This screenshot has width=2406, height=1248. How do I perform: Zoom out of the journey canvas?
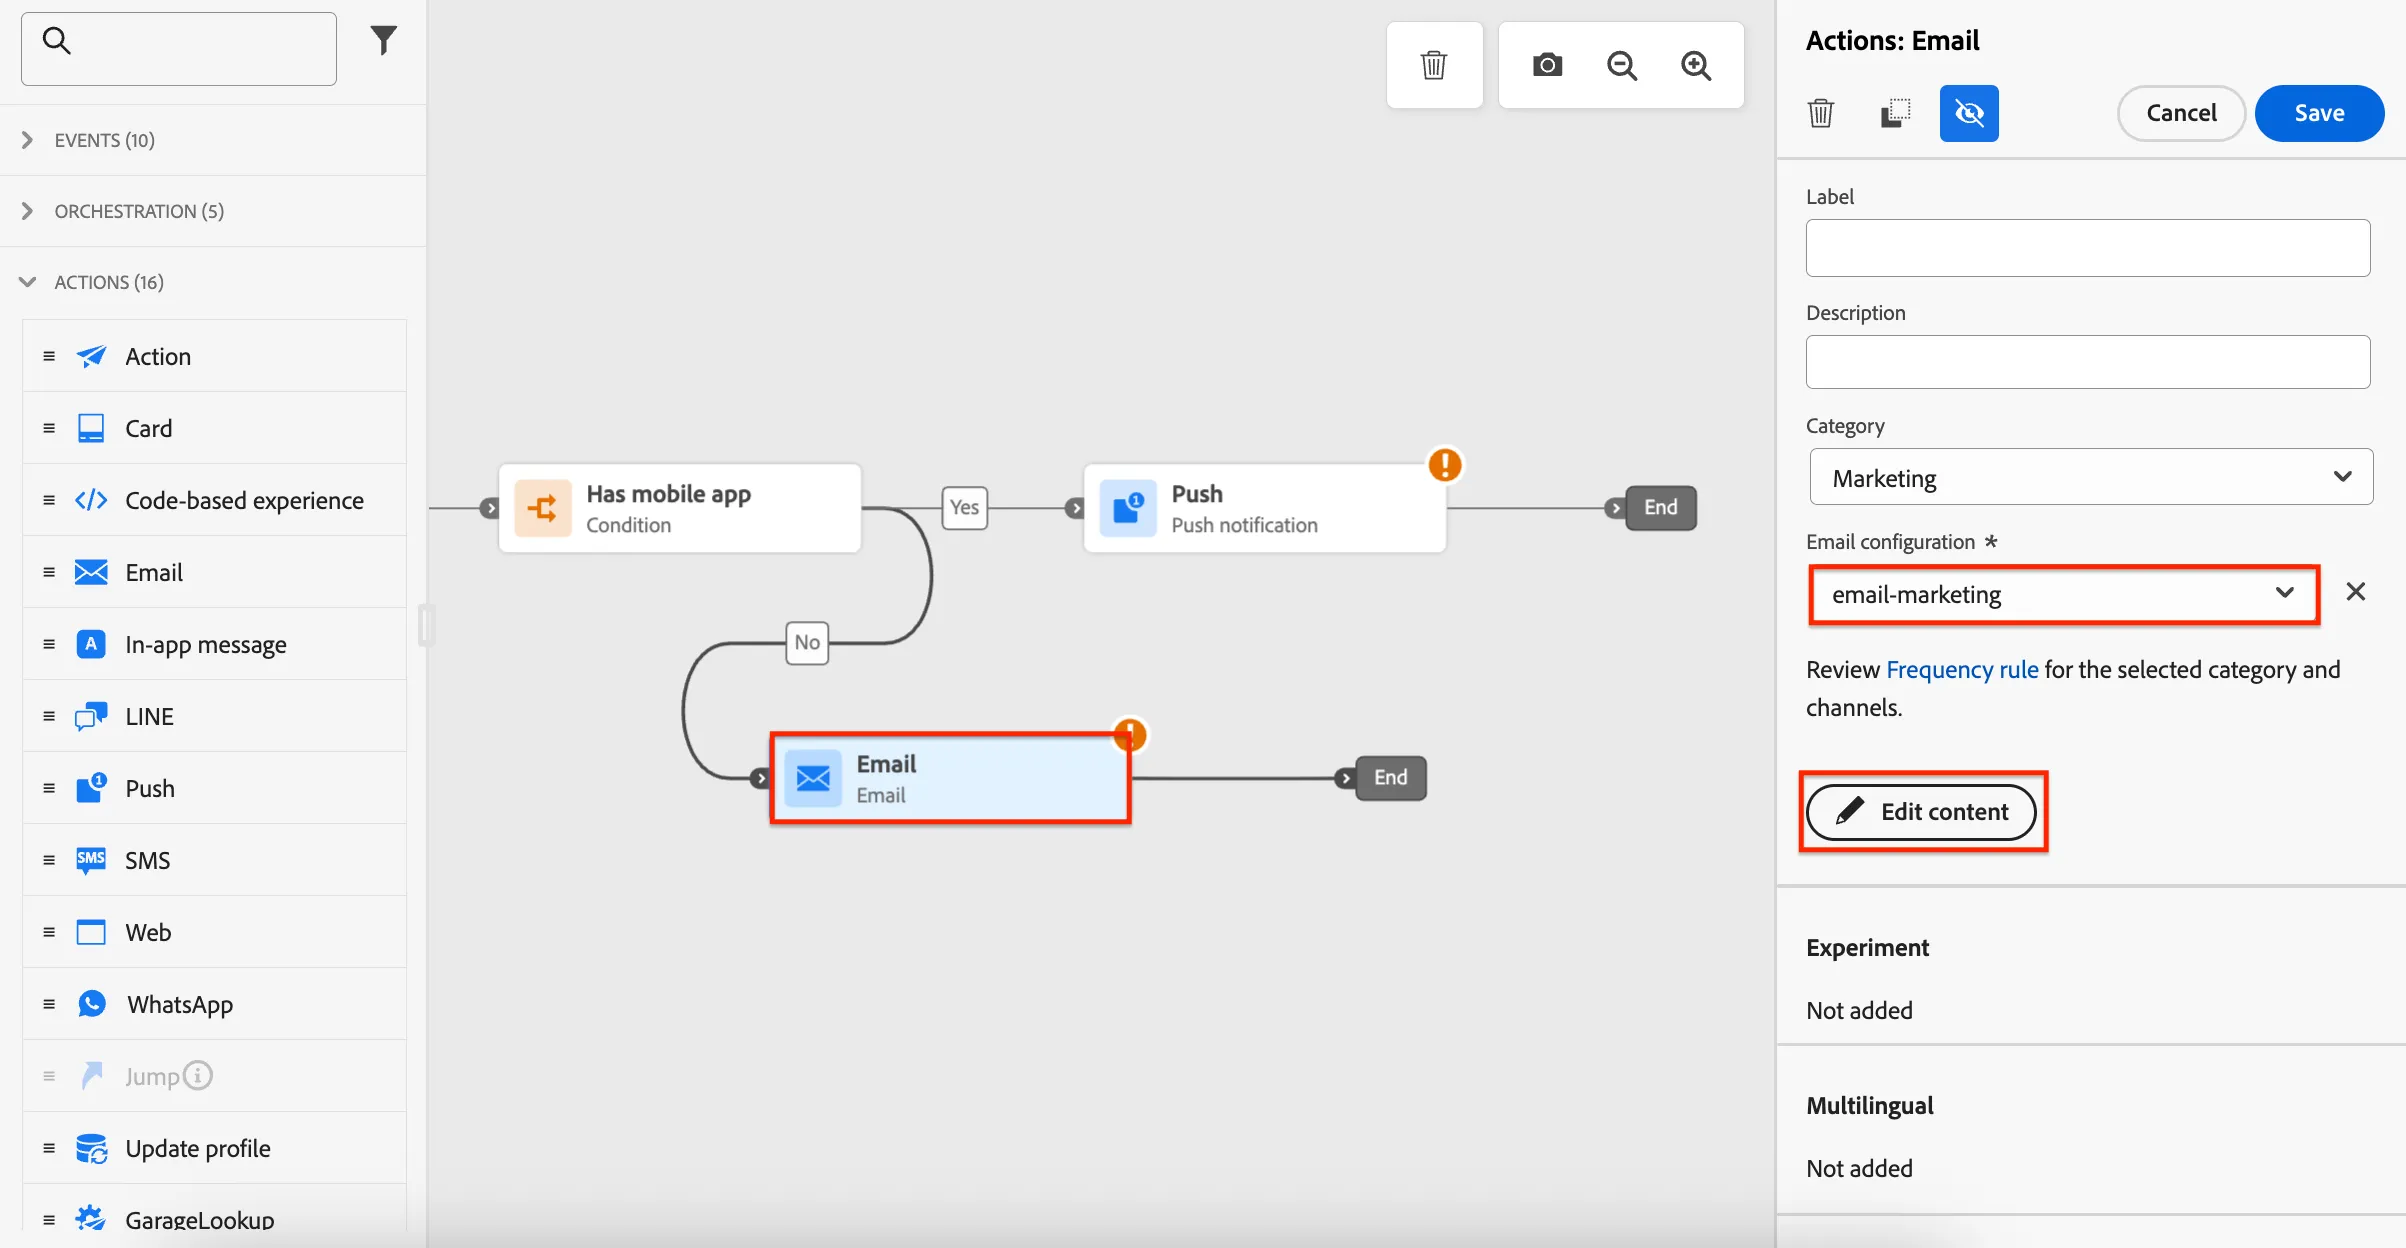point(1622,65)
